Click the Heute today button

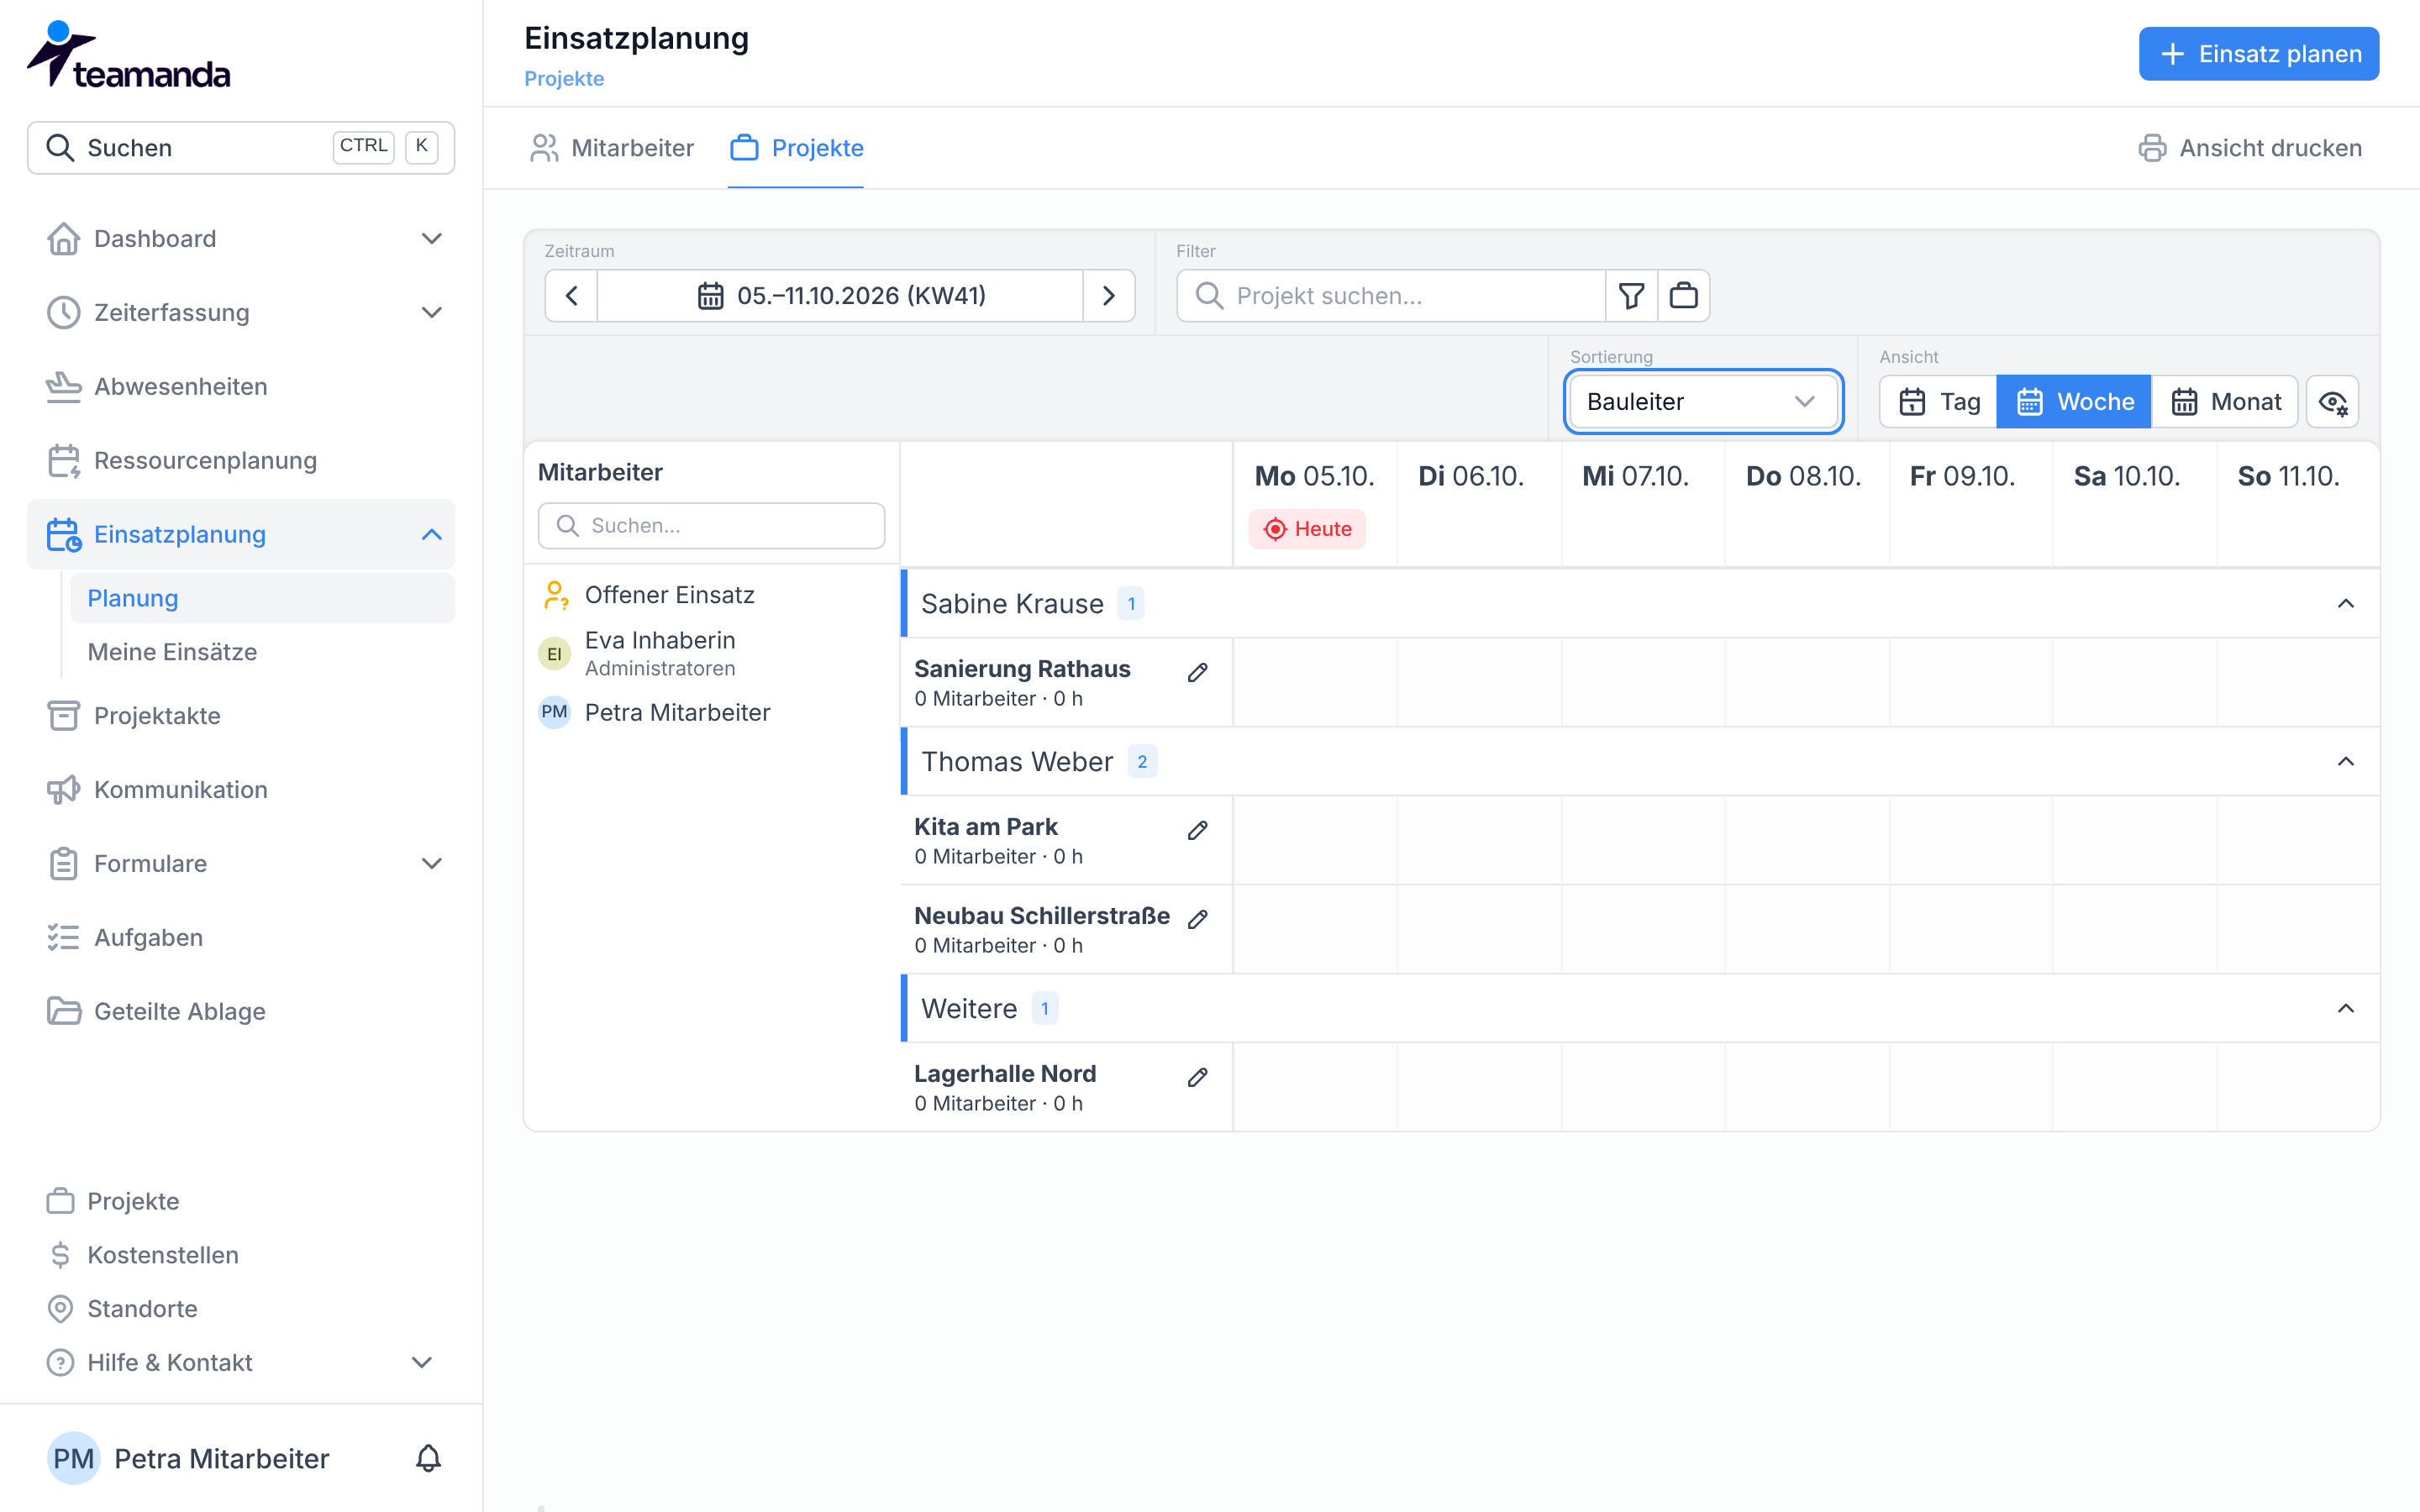pyautogui.click(x=1307, y=529)
